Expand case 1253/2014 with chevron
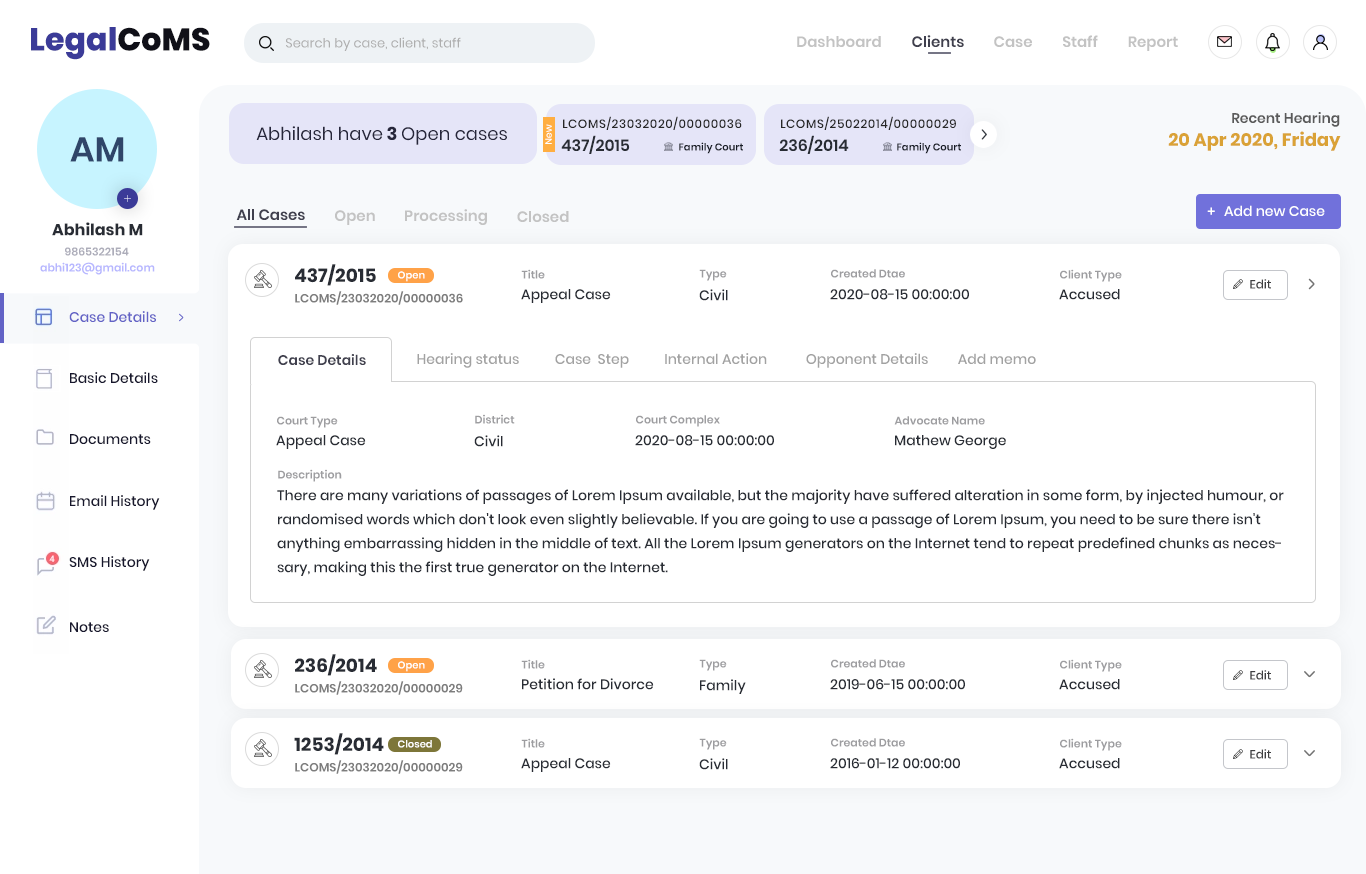 coord(1310,753)
